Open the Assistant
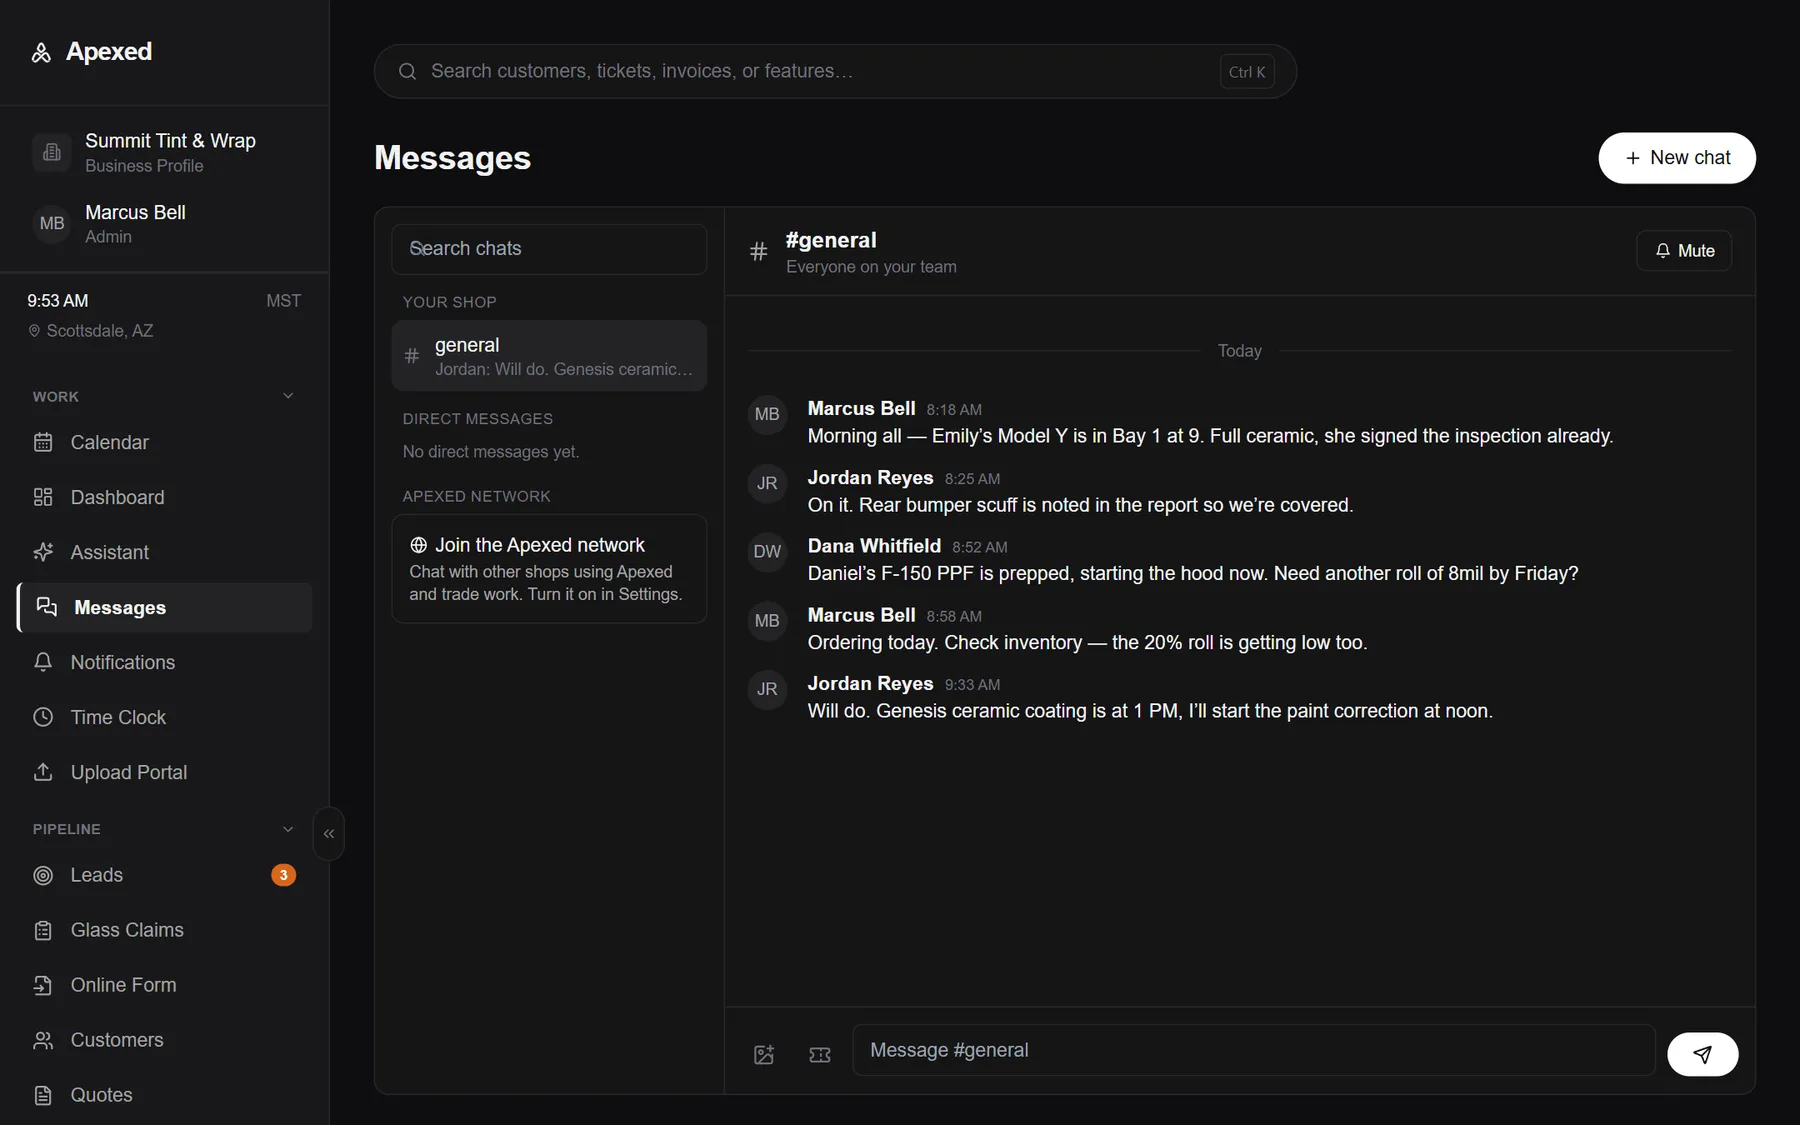The width and height of the screenshot is (1800, 1125). coord(164,552)
